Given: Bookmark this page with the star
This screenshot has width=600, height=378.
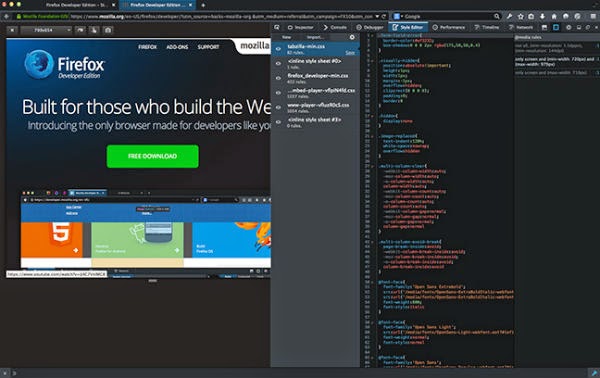Looking at the screenshot, I should [520, 16].
